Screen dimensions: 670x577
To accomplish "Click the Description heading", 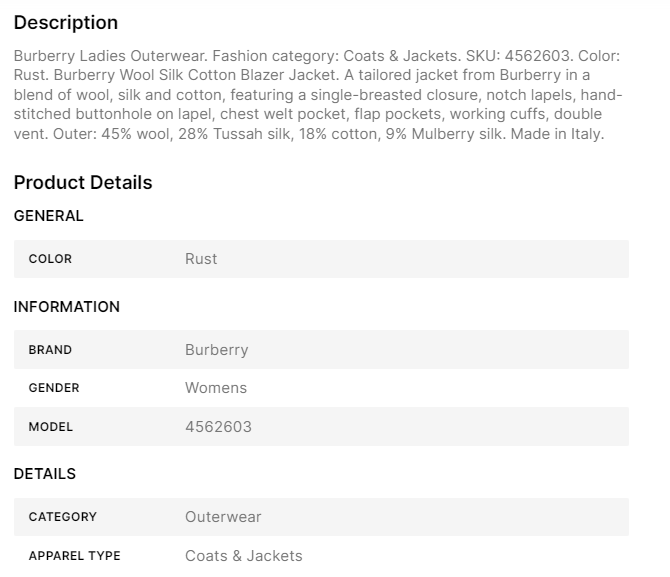I will (x=66, y=22).
